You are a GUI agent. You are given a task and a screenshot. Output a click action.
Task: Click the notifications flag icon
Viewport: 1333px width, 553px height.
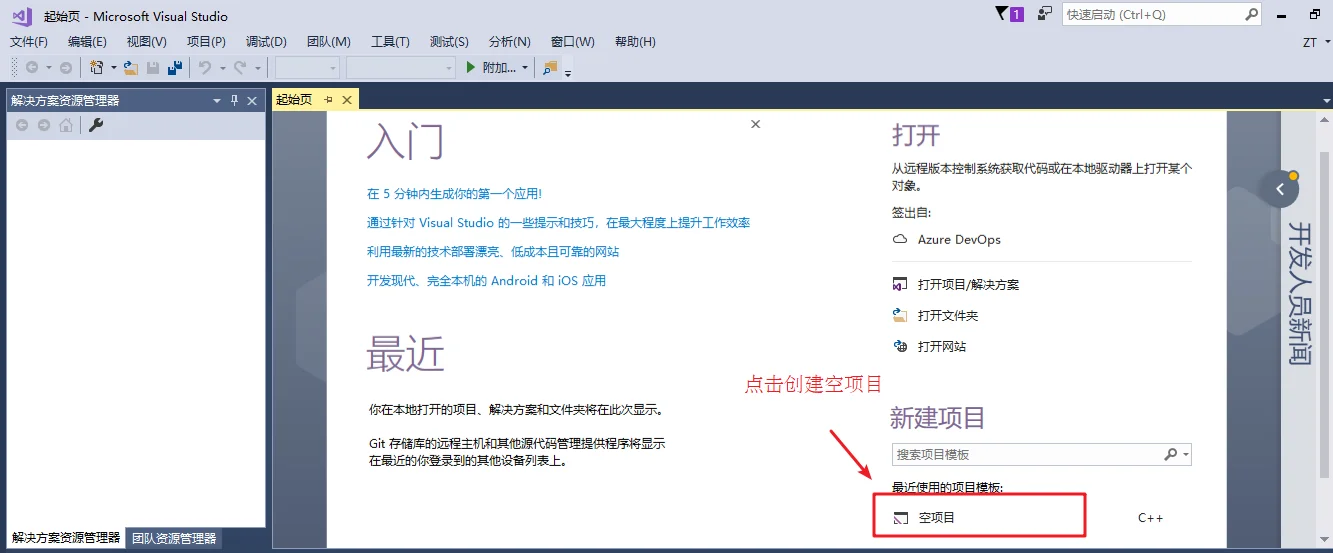coord(1004,14)
